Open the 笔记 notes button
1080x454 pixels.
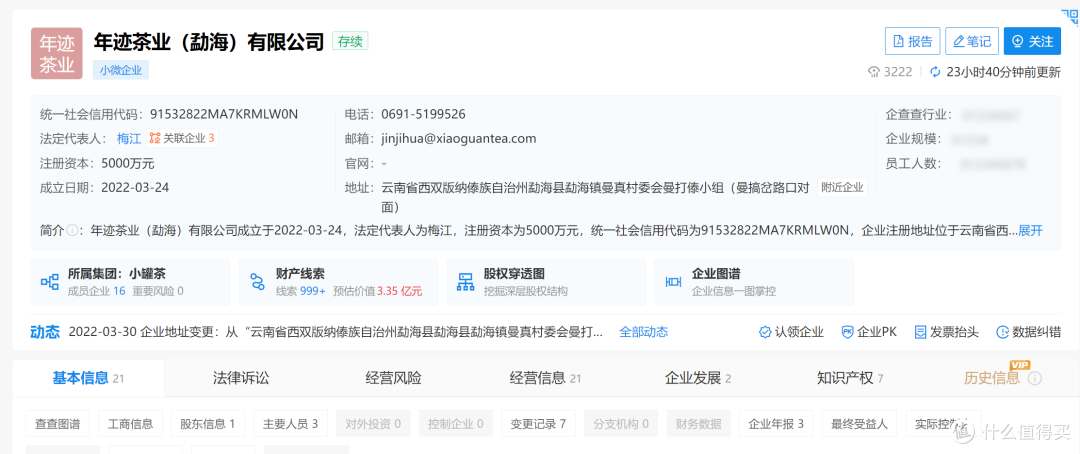click(x=972, y=41)
